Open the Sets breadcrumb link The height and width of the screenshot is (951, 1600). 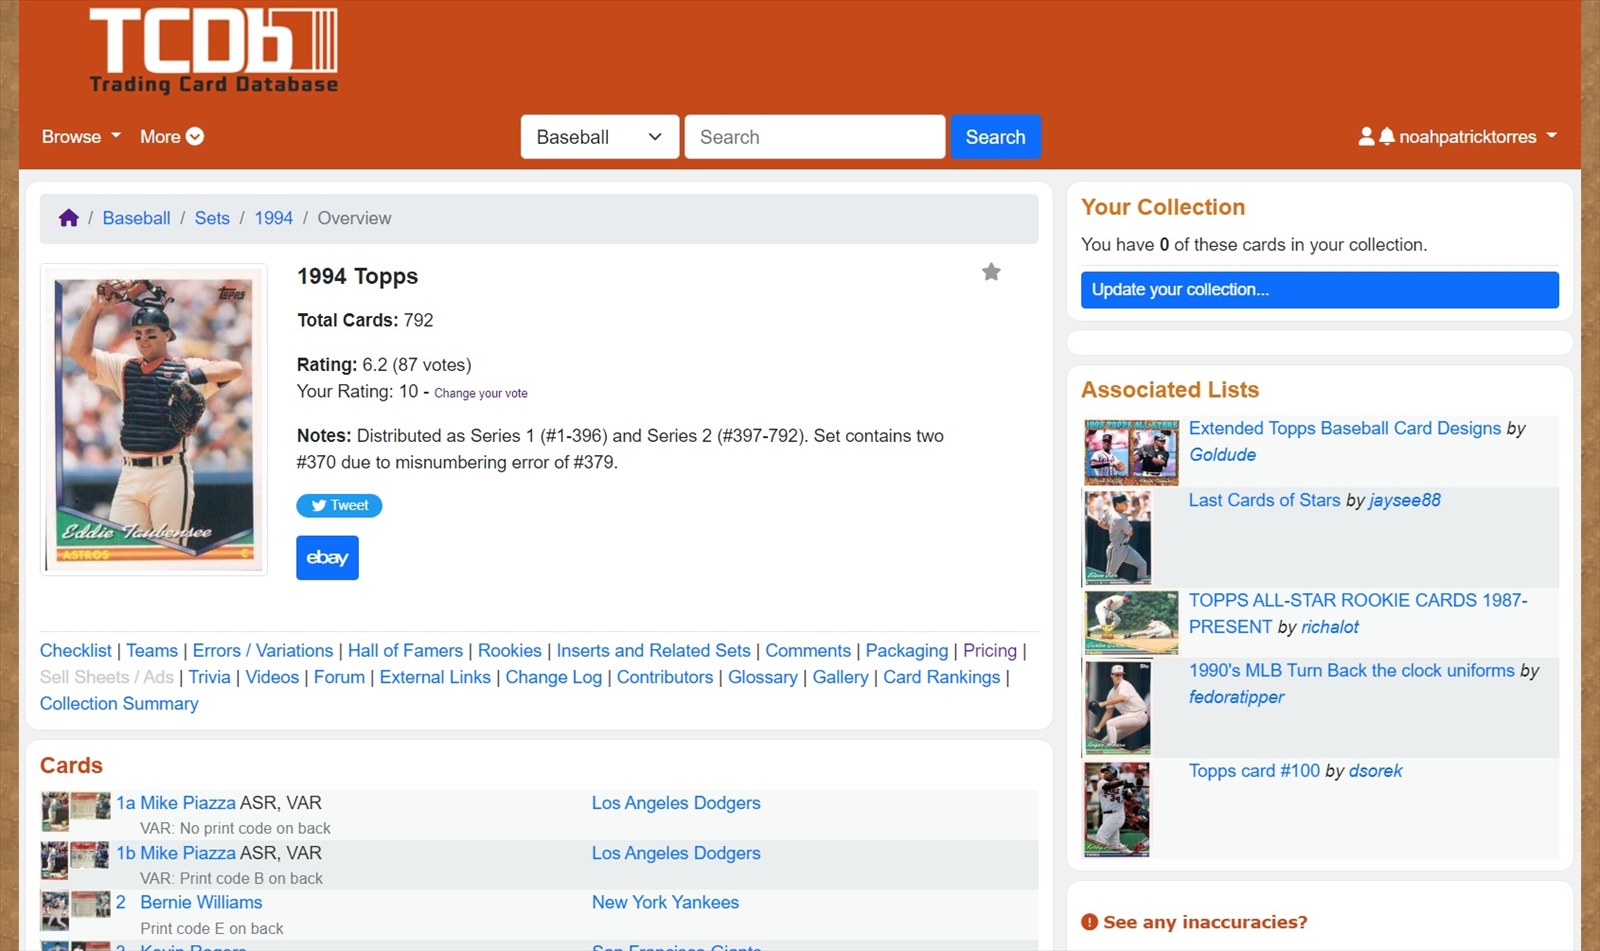[x=212, y=218]
